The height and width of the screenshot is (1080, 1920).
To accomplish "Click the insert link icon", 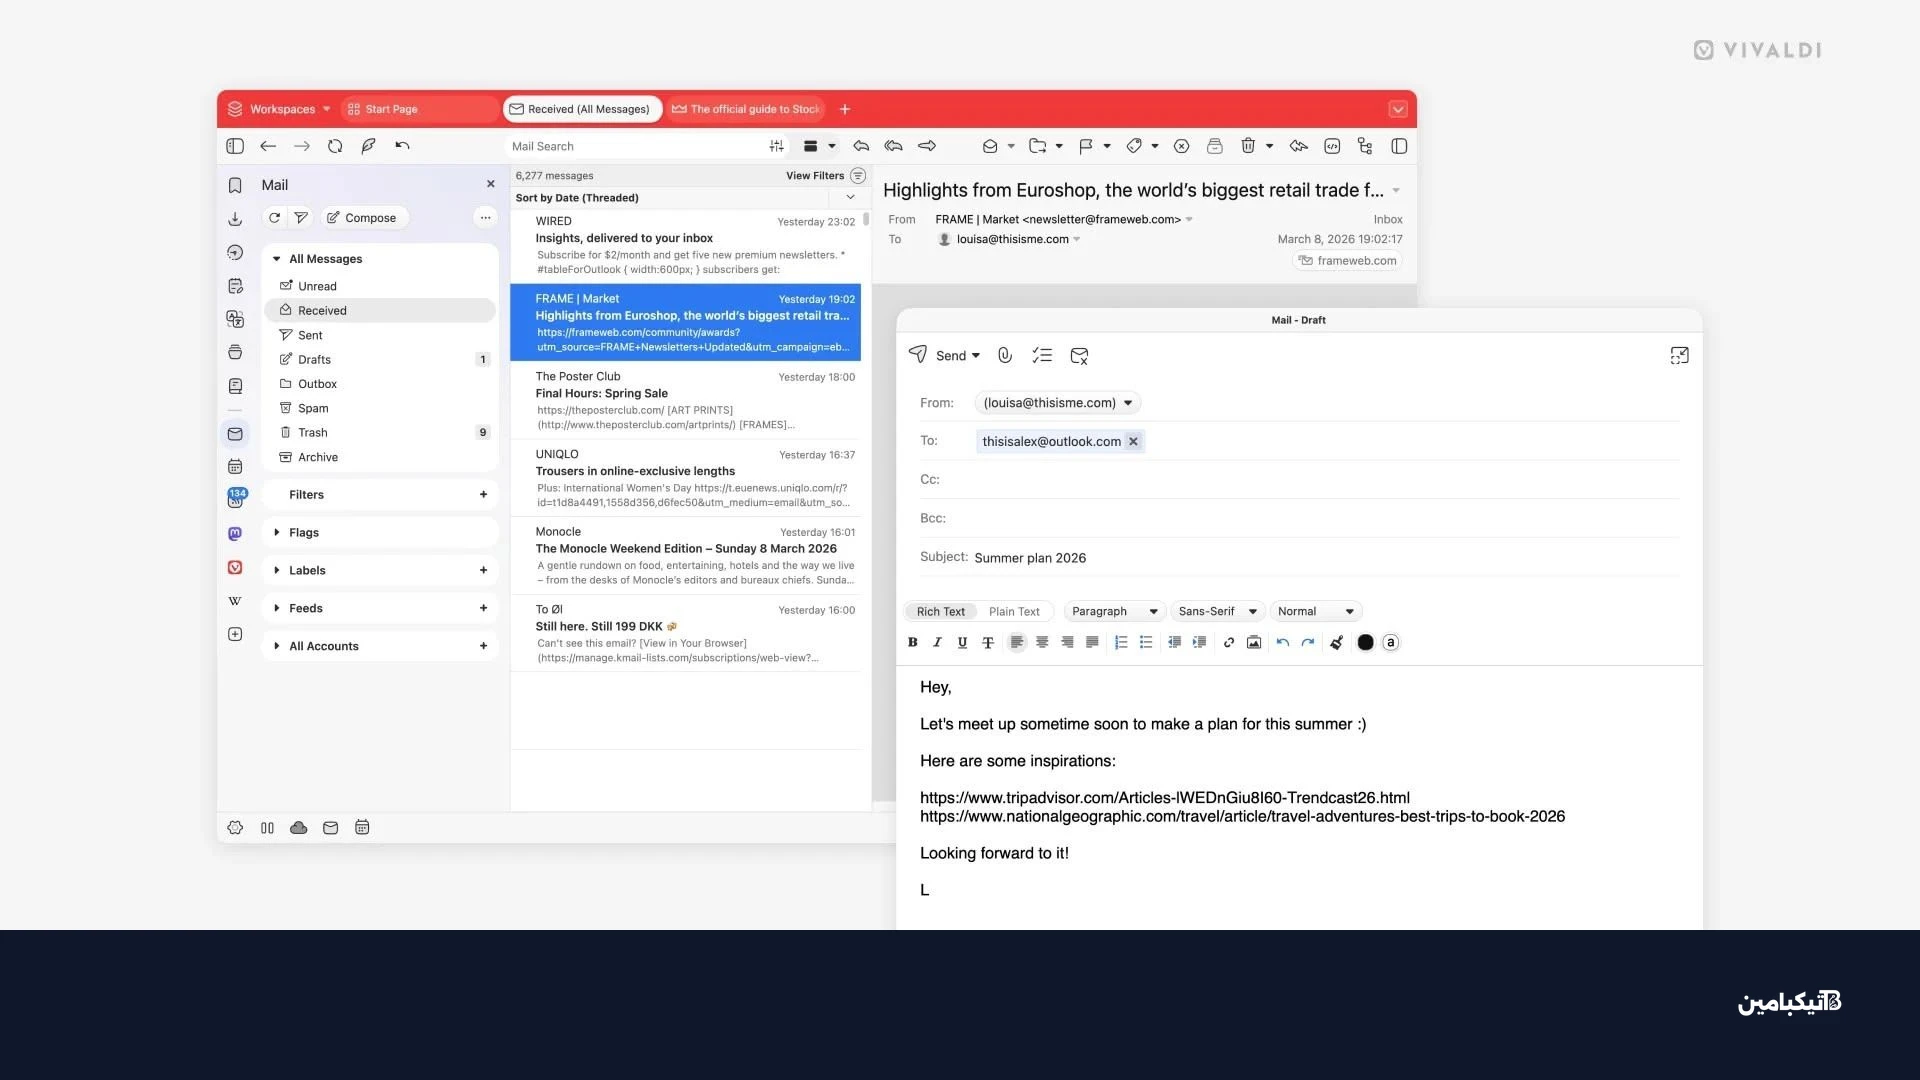I will pos(1229,642).
